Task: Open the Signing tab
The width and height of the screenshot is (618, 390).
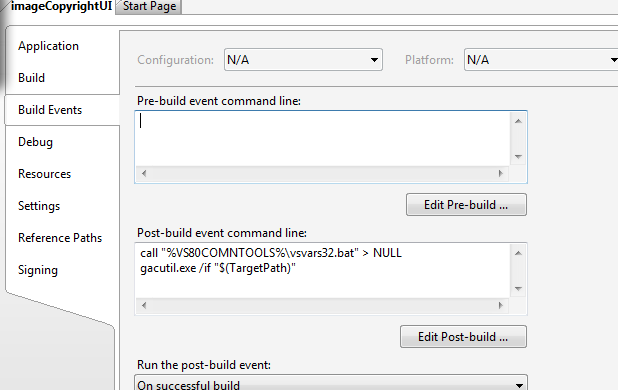Action: click(x=38, y=270)
